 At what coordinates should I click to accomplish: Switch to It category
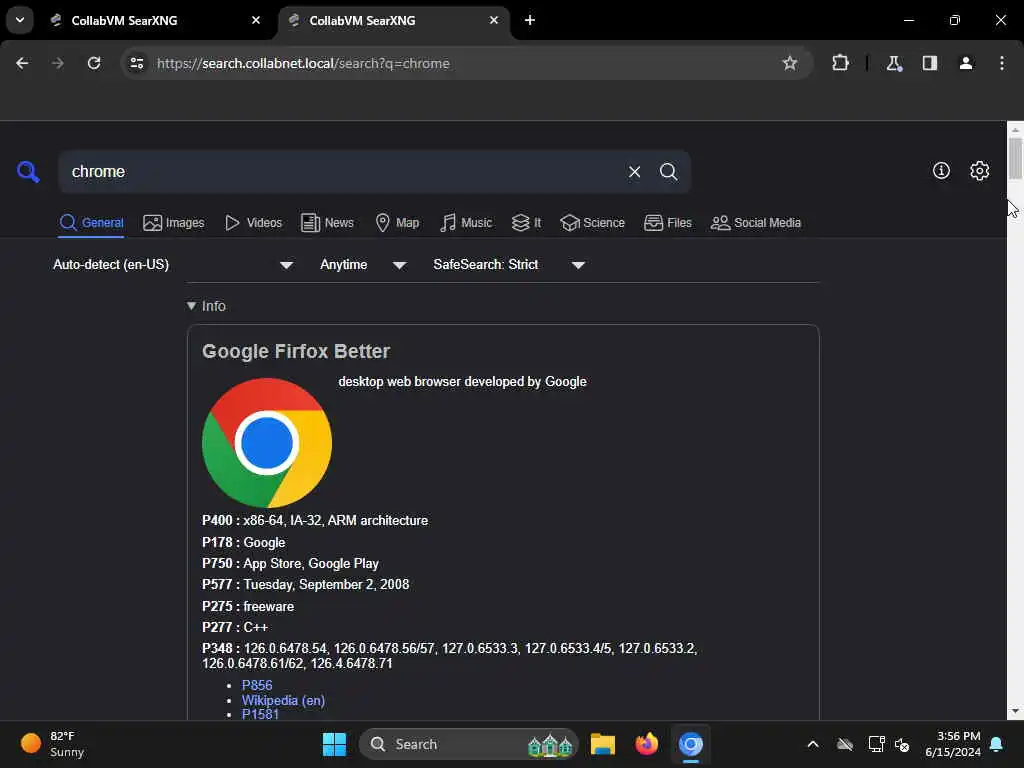[526, 223]
